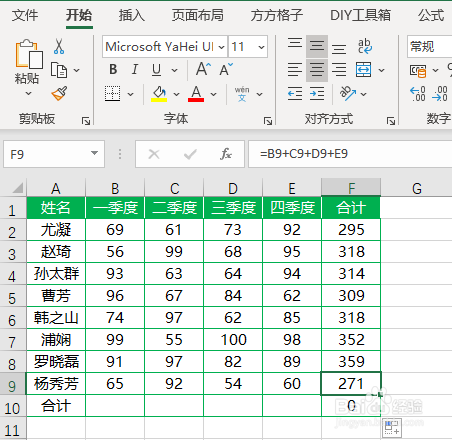Image resolution: width=452 pixels, height=440 pixels.
Task: Open the font size dropdown
Action: [x=261, y=47]
